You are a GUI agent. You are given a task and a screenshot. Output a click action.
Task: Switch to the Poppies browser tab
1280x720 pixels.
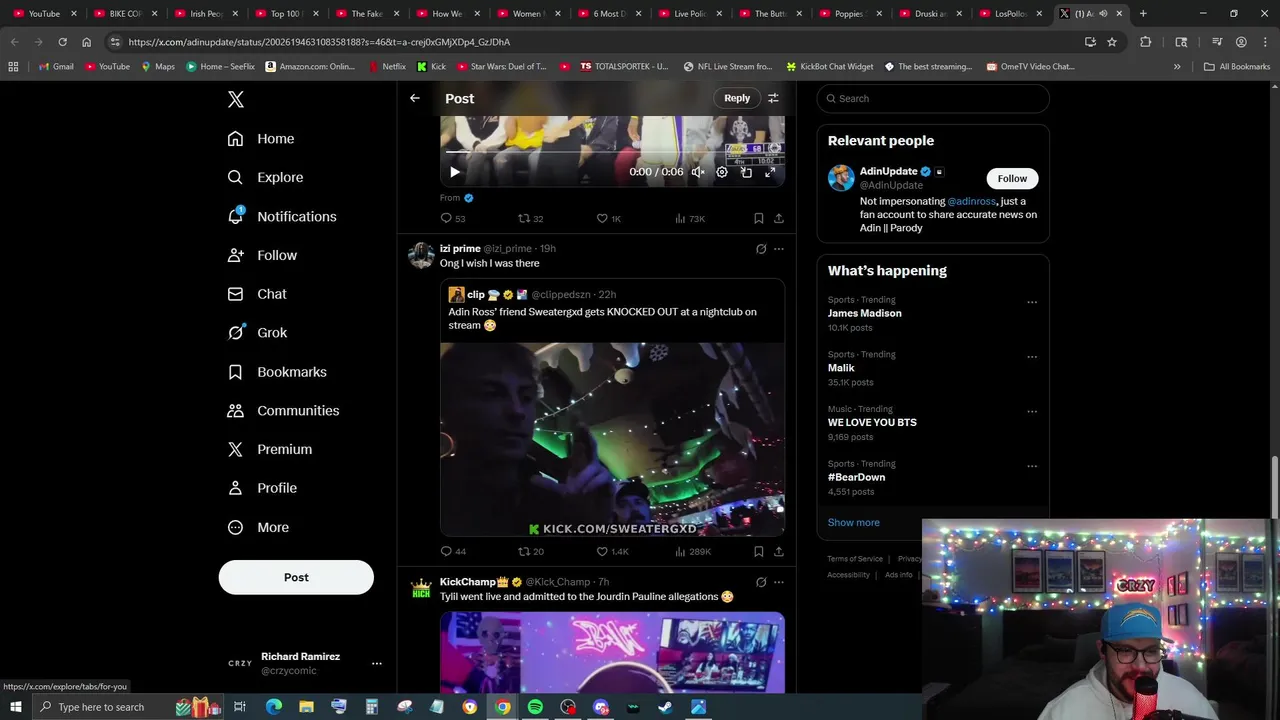pos(850,13)
